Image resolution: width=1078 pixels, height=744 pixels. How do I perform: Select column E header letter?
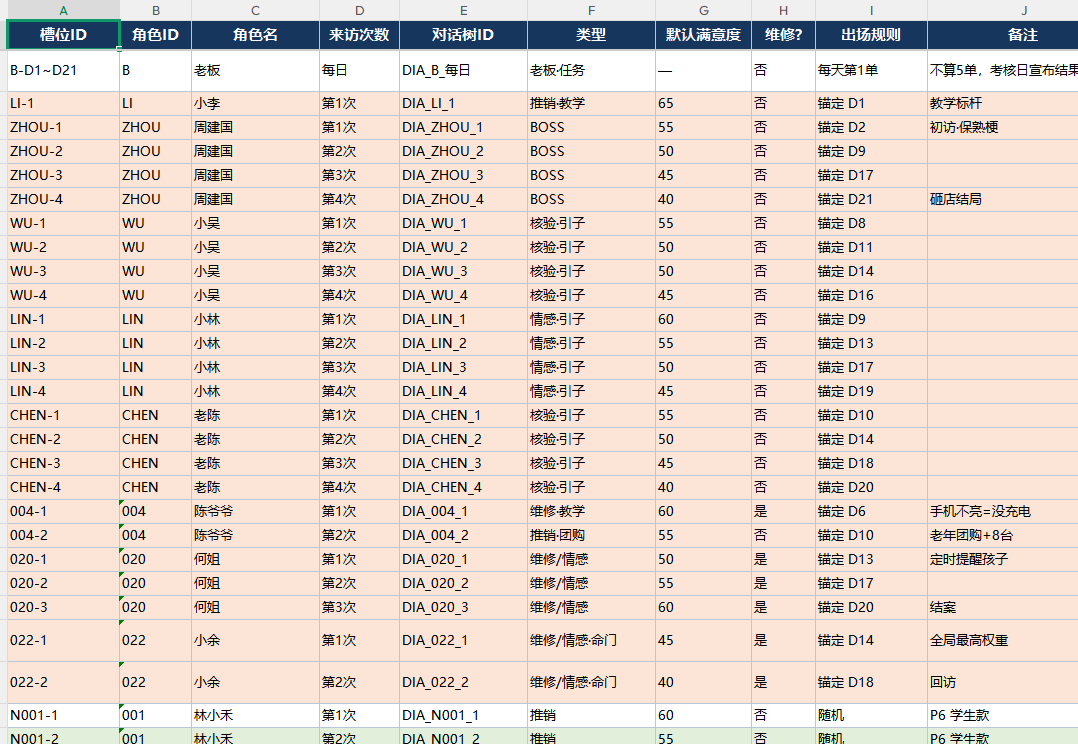pyautogui.click(x=463, y=10)
